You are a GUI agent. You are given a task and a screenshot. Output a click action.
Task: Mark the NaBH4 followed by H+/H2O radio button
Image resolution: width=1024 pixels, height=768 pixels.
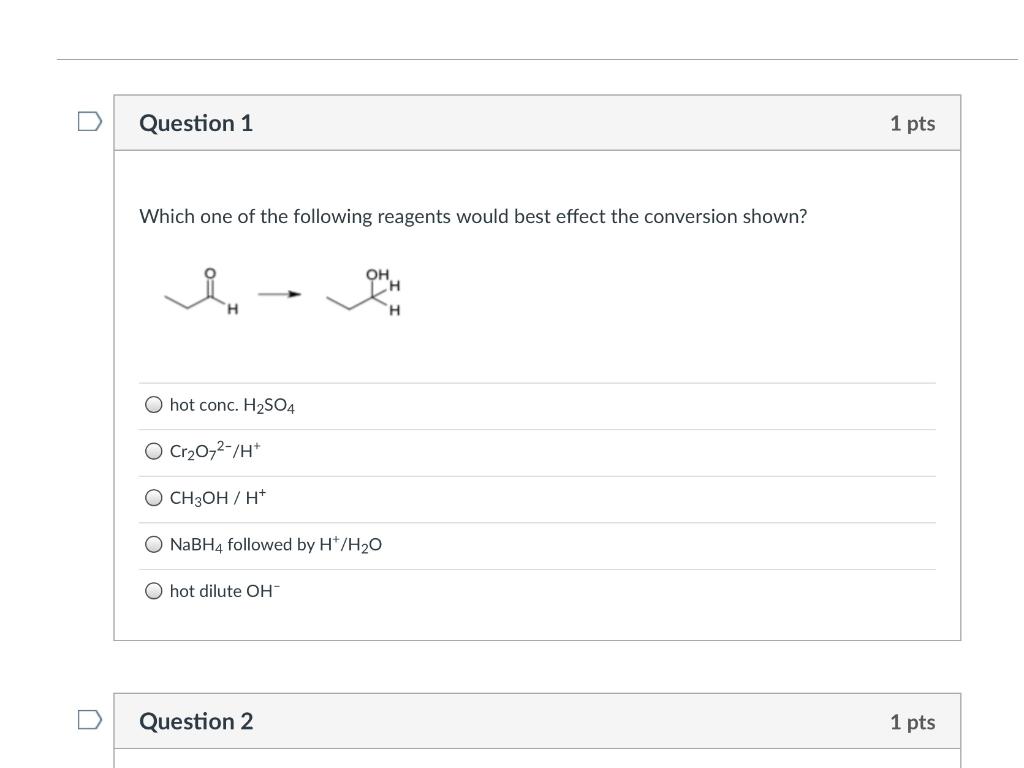tap(153, 544)
